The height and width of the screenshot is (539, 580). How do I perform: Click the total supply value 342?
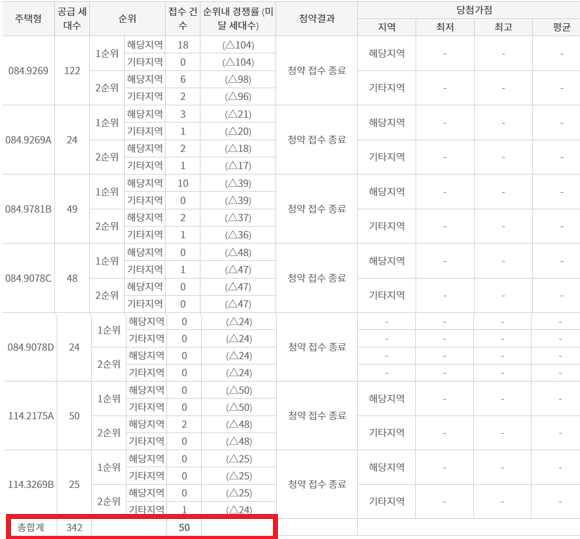click(74, 527)
